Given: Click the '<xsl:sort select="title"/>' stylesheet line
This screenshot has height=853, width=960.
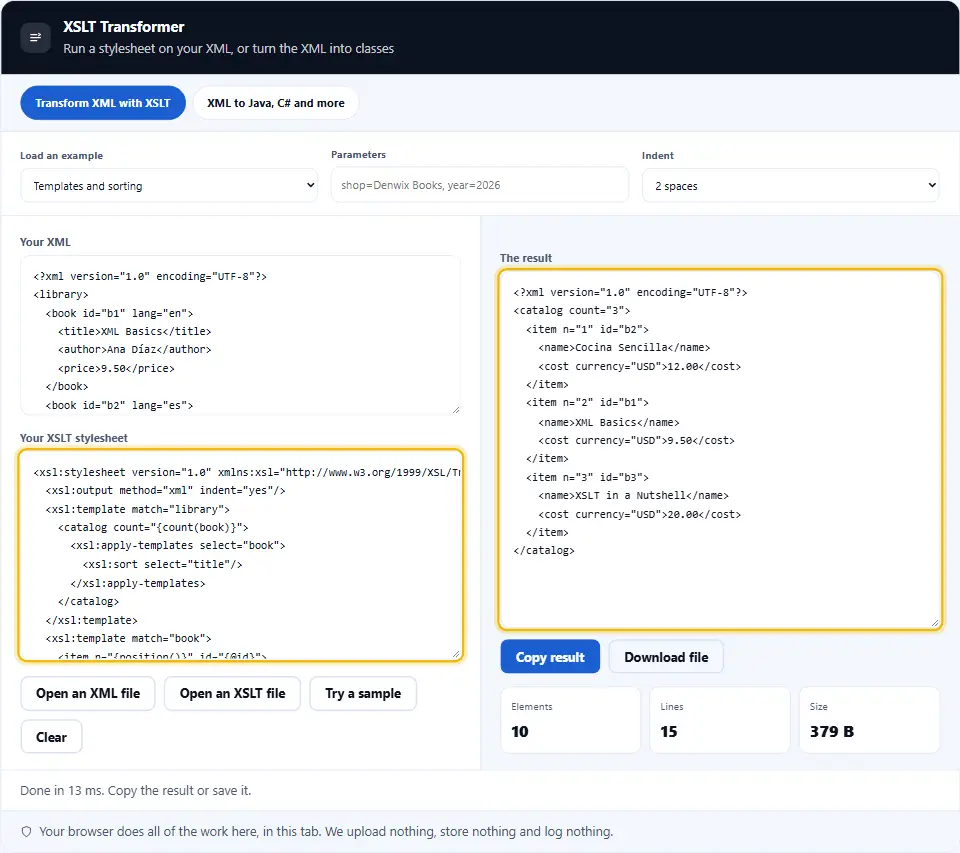Looking at the screenshot, I should coord(162,564).
